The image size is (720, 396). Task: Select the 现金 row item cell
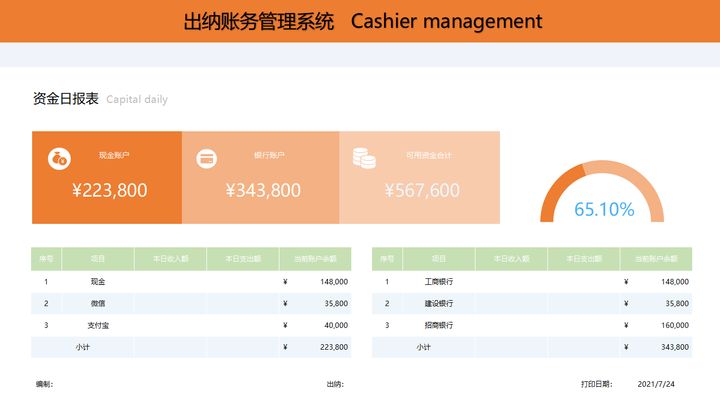pyautogui.click(x=98, y=282)
